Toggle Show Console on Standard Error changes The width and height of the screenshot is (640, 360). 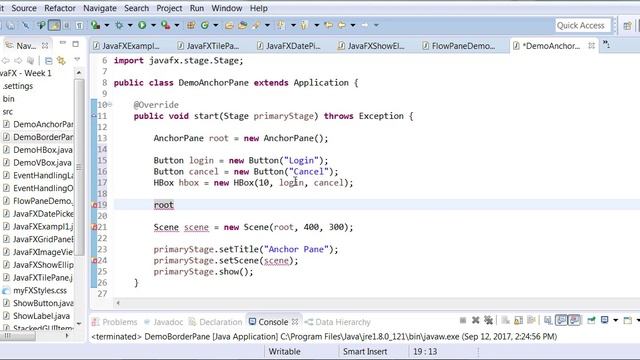[574, 320]
